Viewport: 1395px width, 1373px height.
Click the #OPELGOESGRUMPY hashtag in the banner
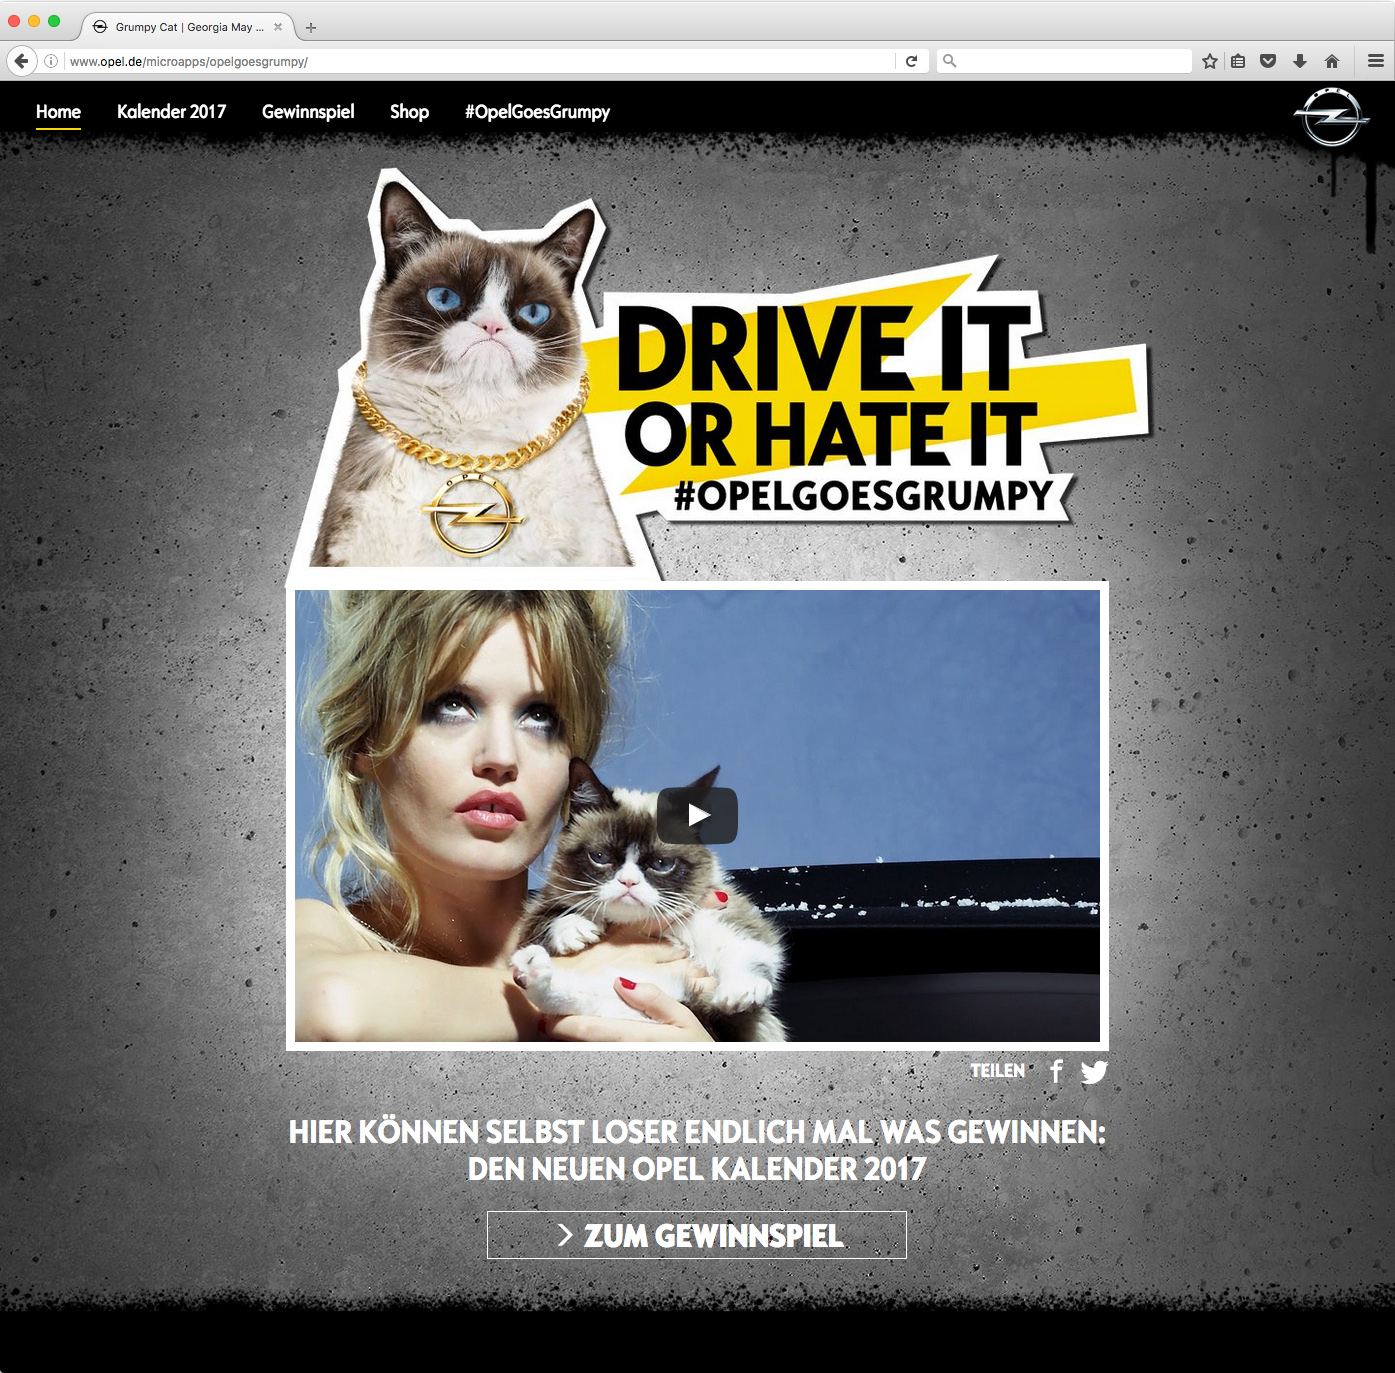pos(864,495)
